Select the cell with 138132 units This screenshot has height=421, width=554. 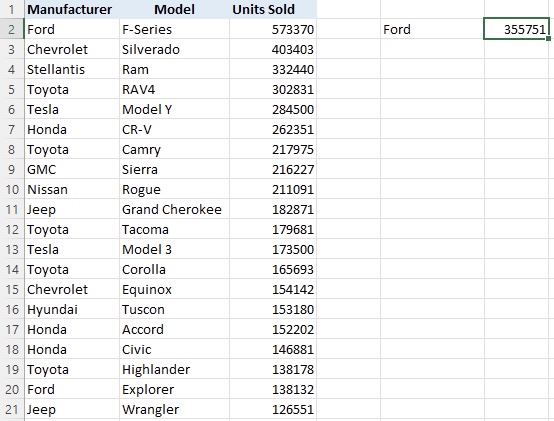coord(273,390)
